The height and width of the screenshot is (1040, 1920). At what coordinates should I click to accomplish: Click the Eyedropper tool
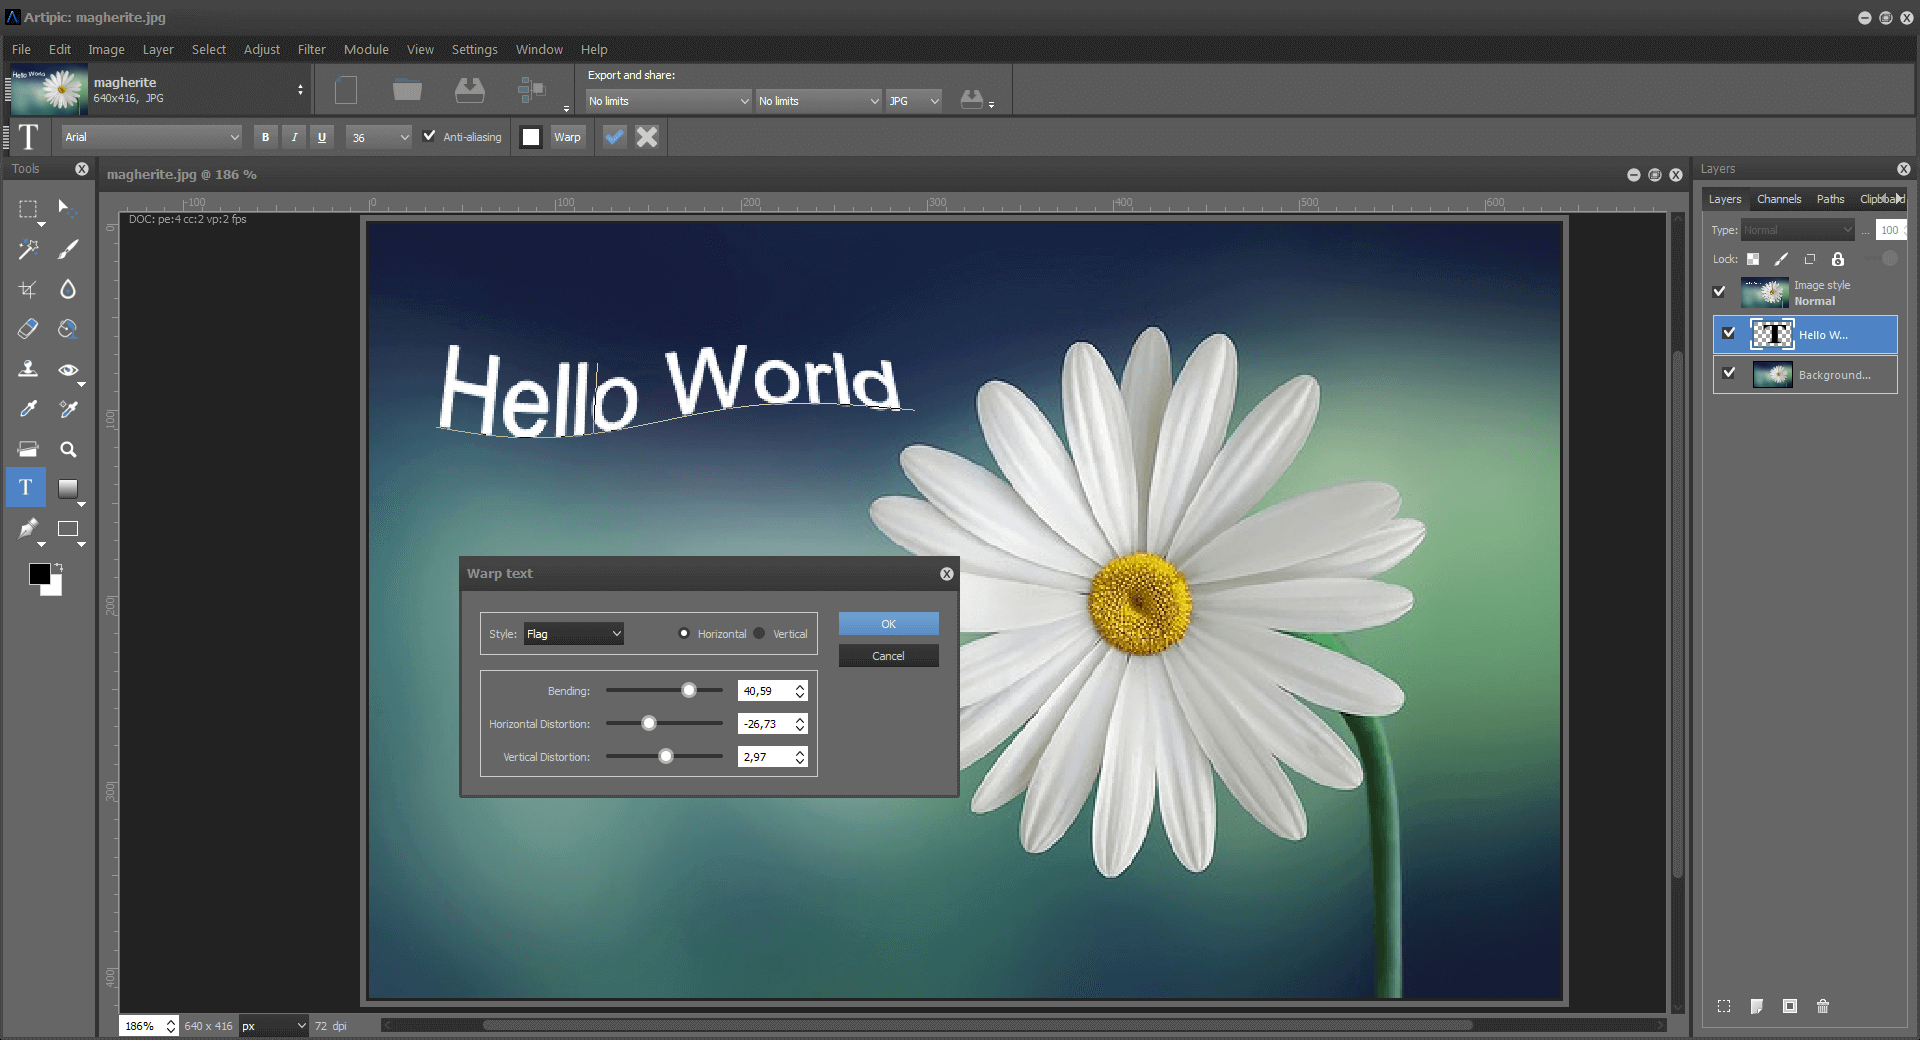click(28, 409)
